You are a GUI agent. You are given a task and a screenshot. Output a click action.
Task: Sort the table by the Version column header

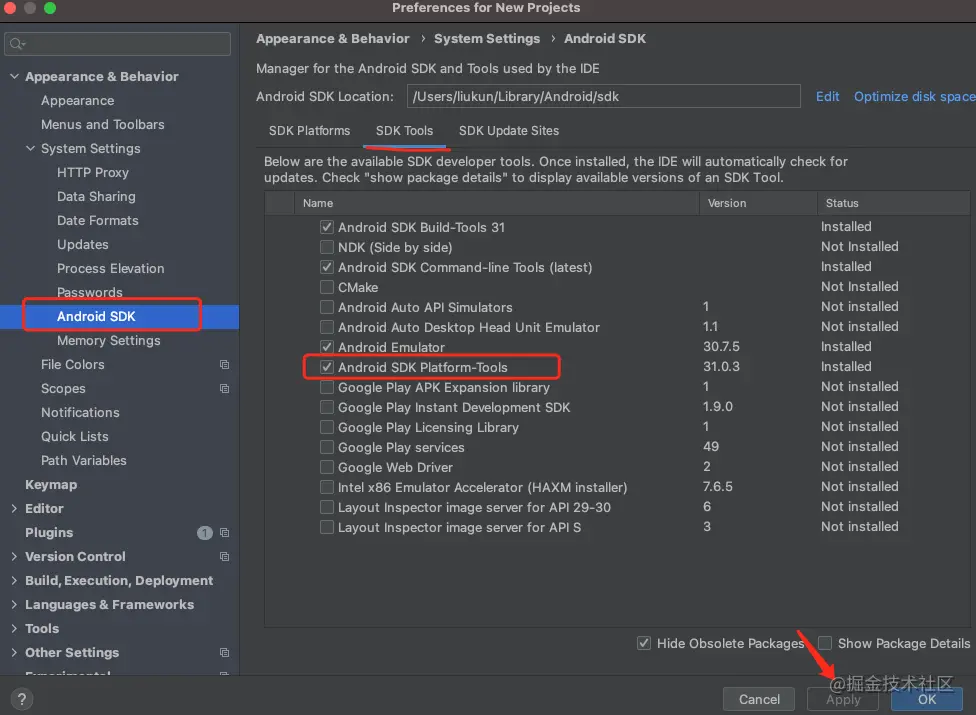[758, 203]
